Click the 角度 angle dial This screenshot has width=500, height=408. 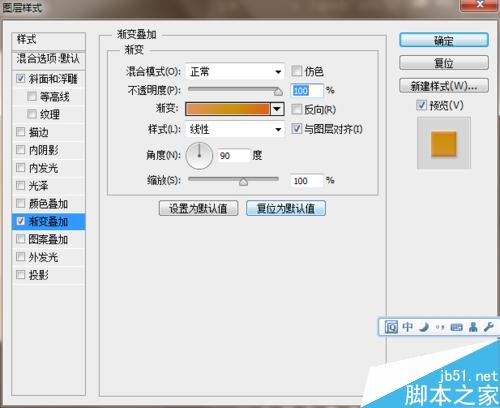coord(199,156)
